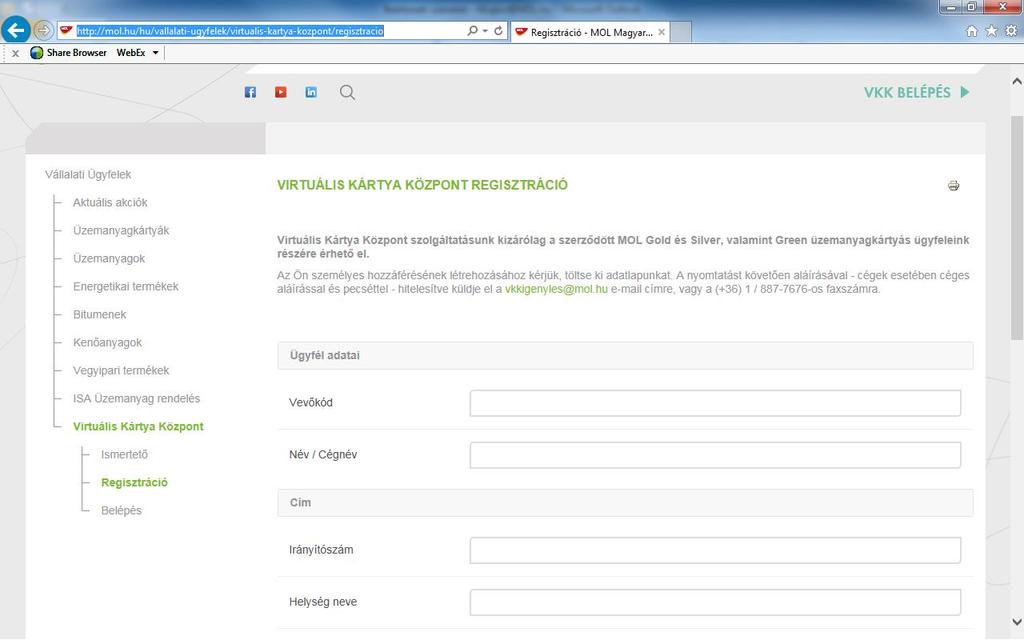Select Virtuális Kártya Központ menu item
The height and width of the screenshot is (640, 1024).
coord(138,426)
